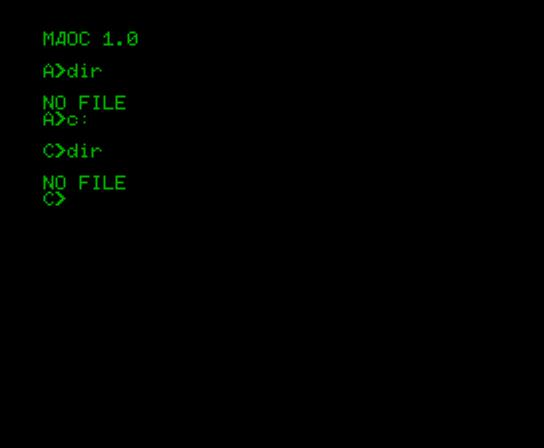The width and height of the screenshot is (544, 448).
Task: Click the C> prompt before dir
Action: coord(54,151)
